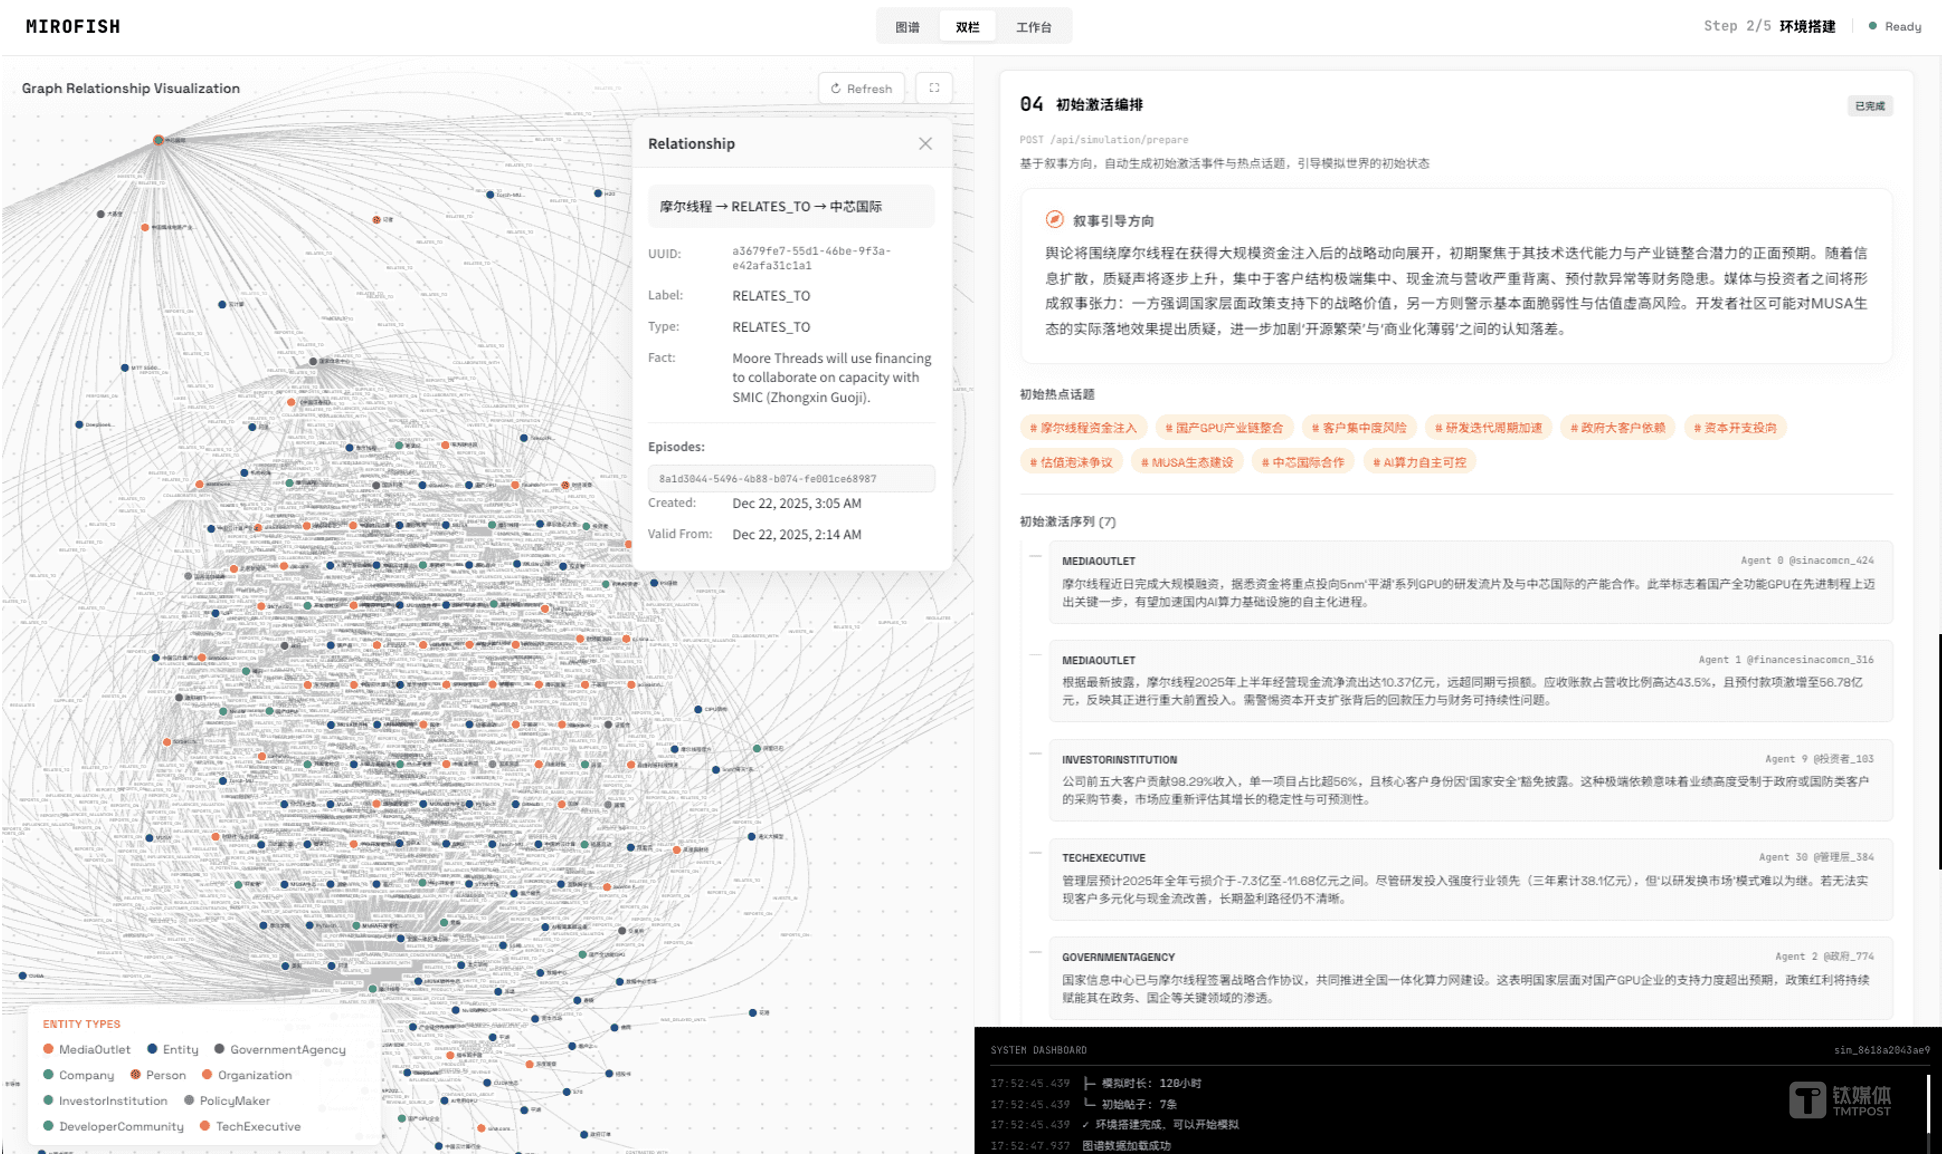
Task: Click the Person legend patterned dot
Action: click(135, 1075)
